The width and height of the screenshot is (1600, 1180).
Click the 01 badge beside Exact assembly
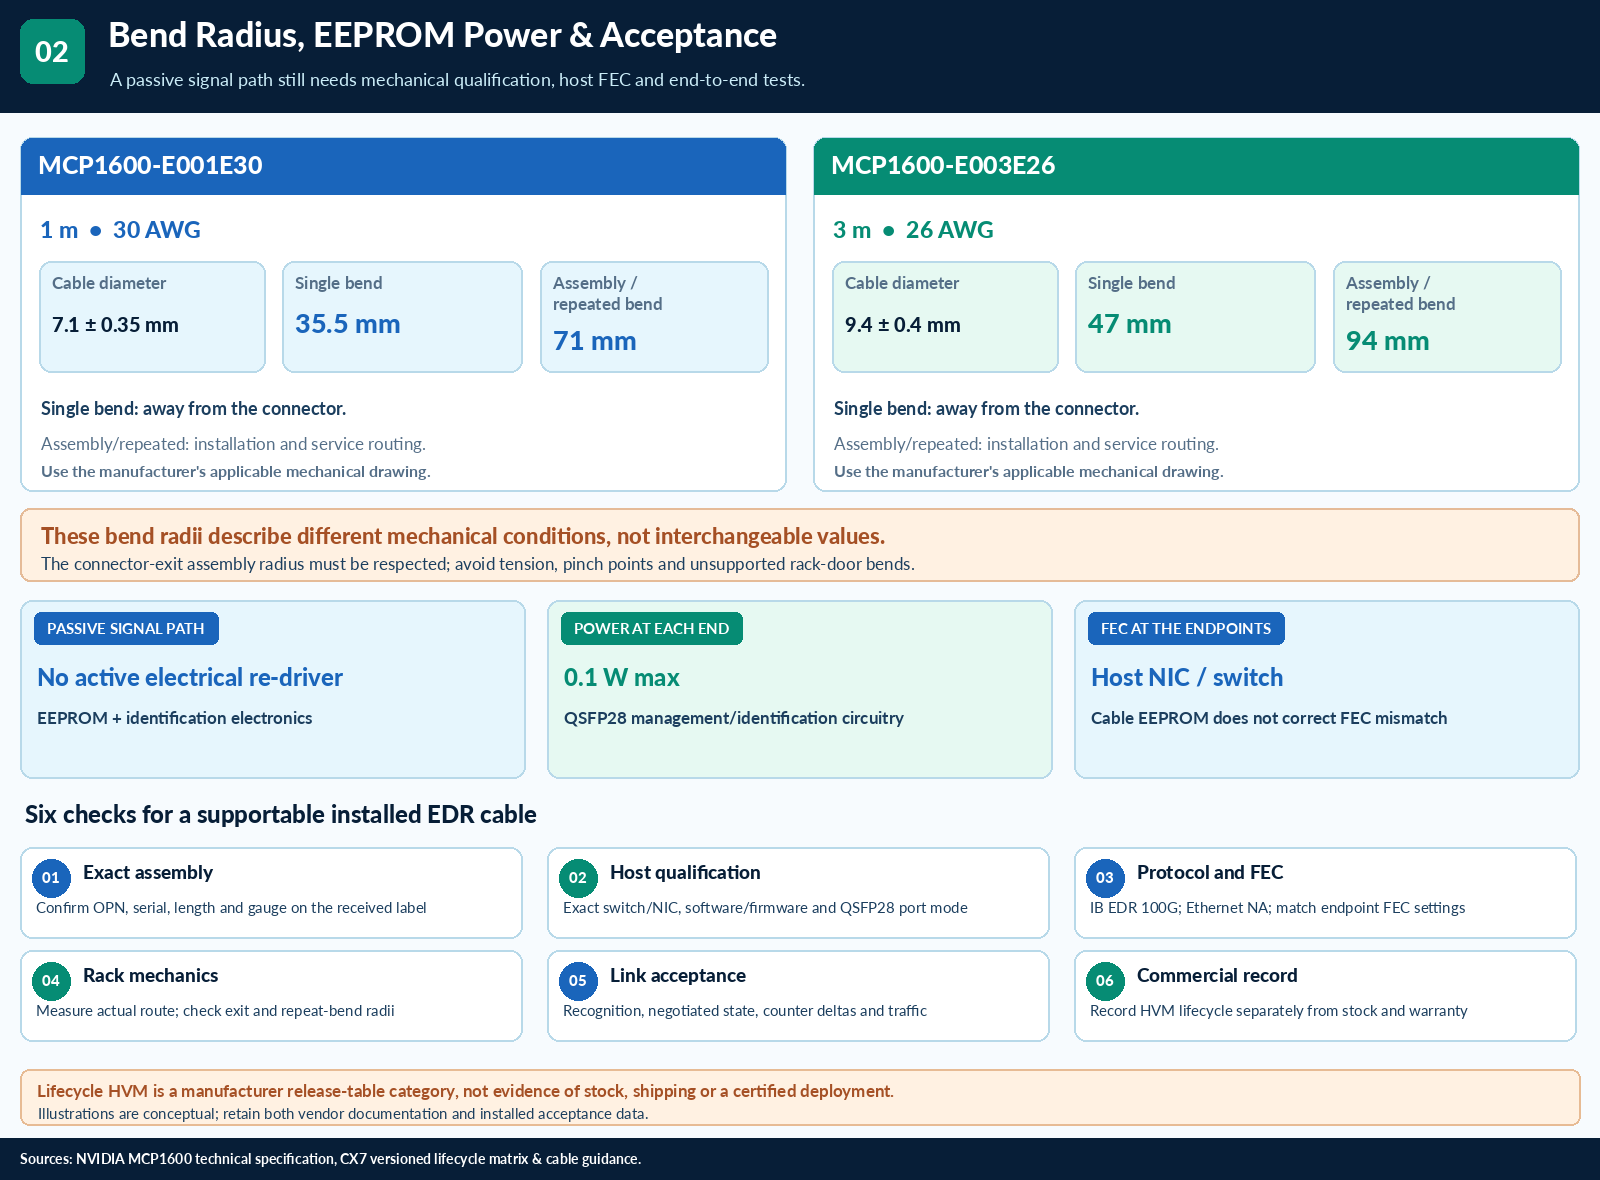tap(51, 878)
